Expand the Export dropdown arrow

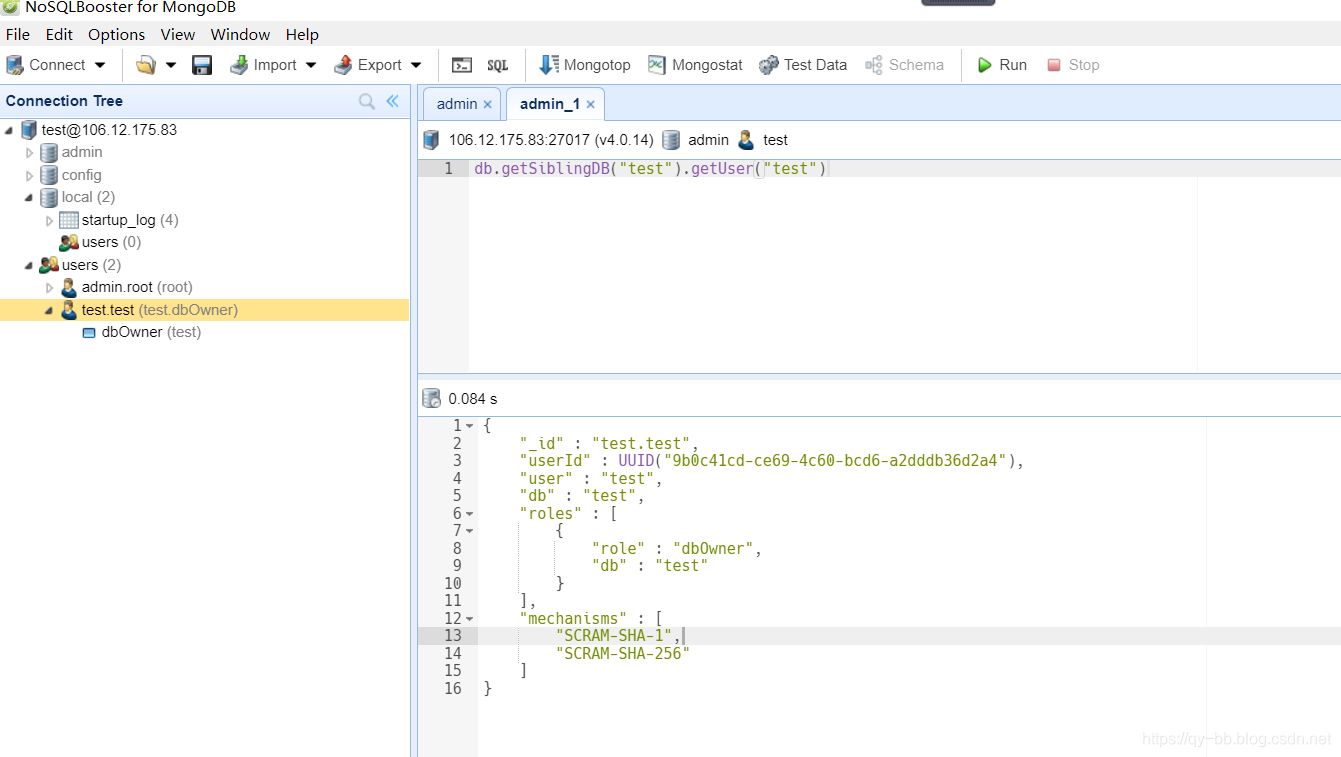point(416,65)
